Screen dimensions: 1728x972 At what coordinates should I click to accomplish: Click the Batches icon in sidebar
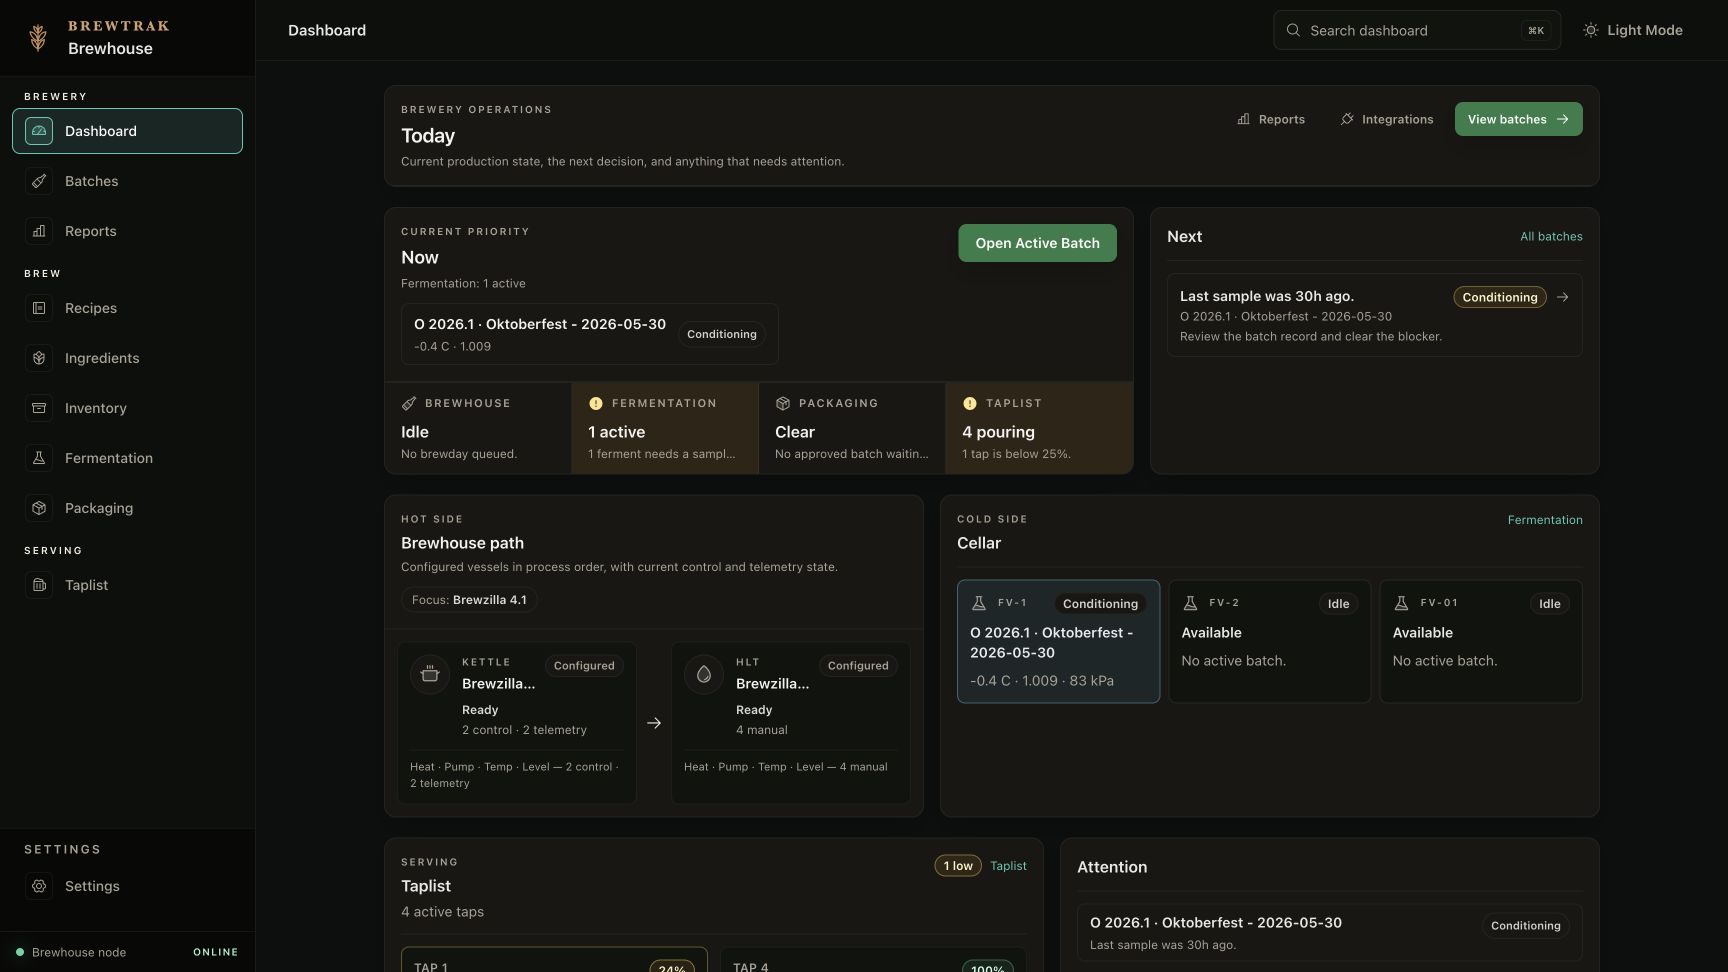point(39,181)
